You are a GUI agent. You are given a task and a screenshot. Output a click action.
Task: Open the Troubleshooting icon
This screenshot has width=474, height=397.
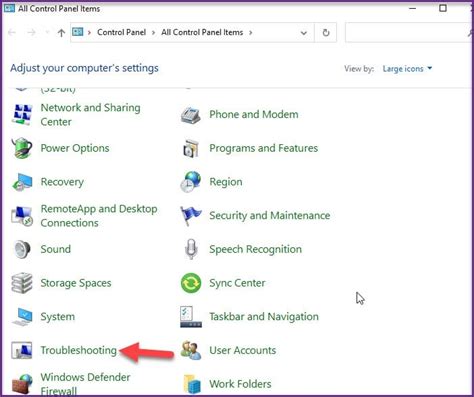pyautogui.click(x=22, y=350)
